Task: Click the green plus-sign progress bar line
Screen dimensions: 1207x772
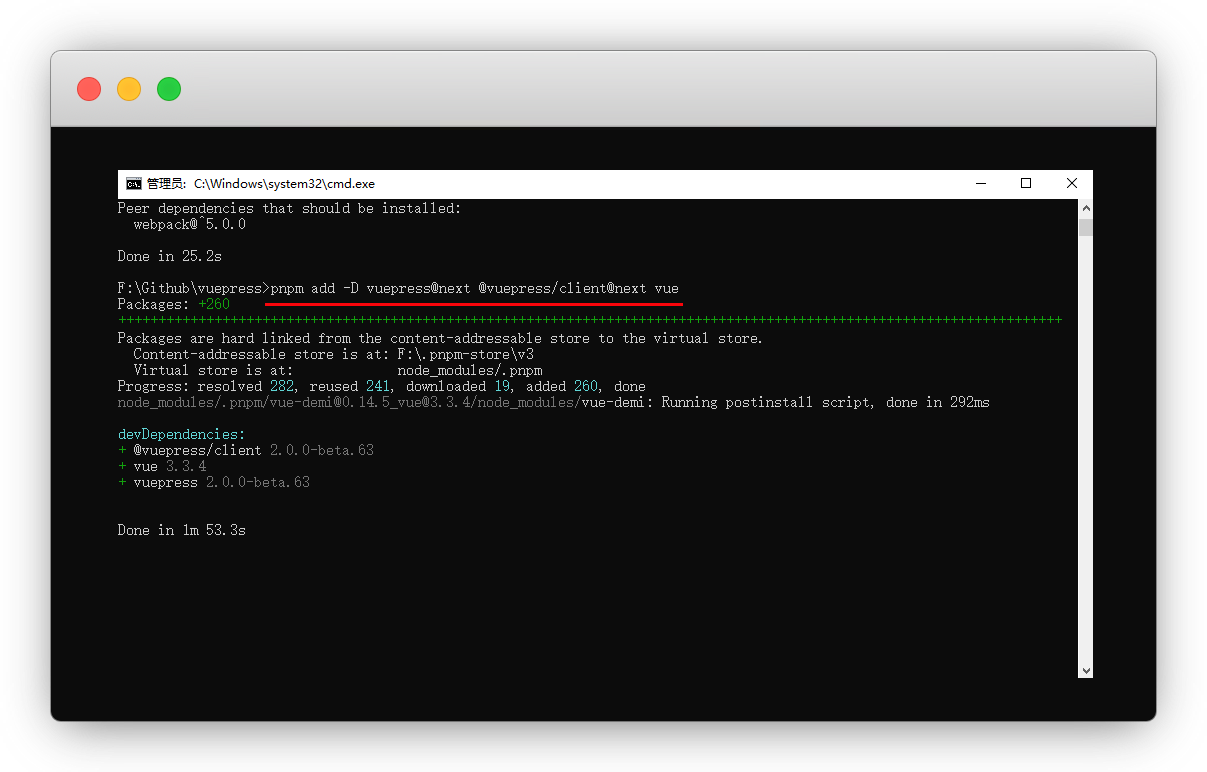Action: 589,320
